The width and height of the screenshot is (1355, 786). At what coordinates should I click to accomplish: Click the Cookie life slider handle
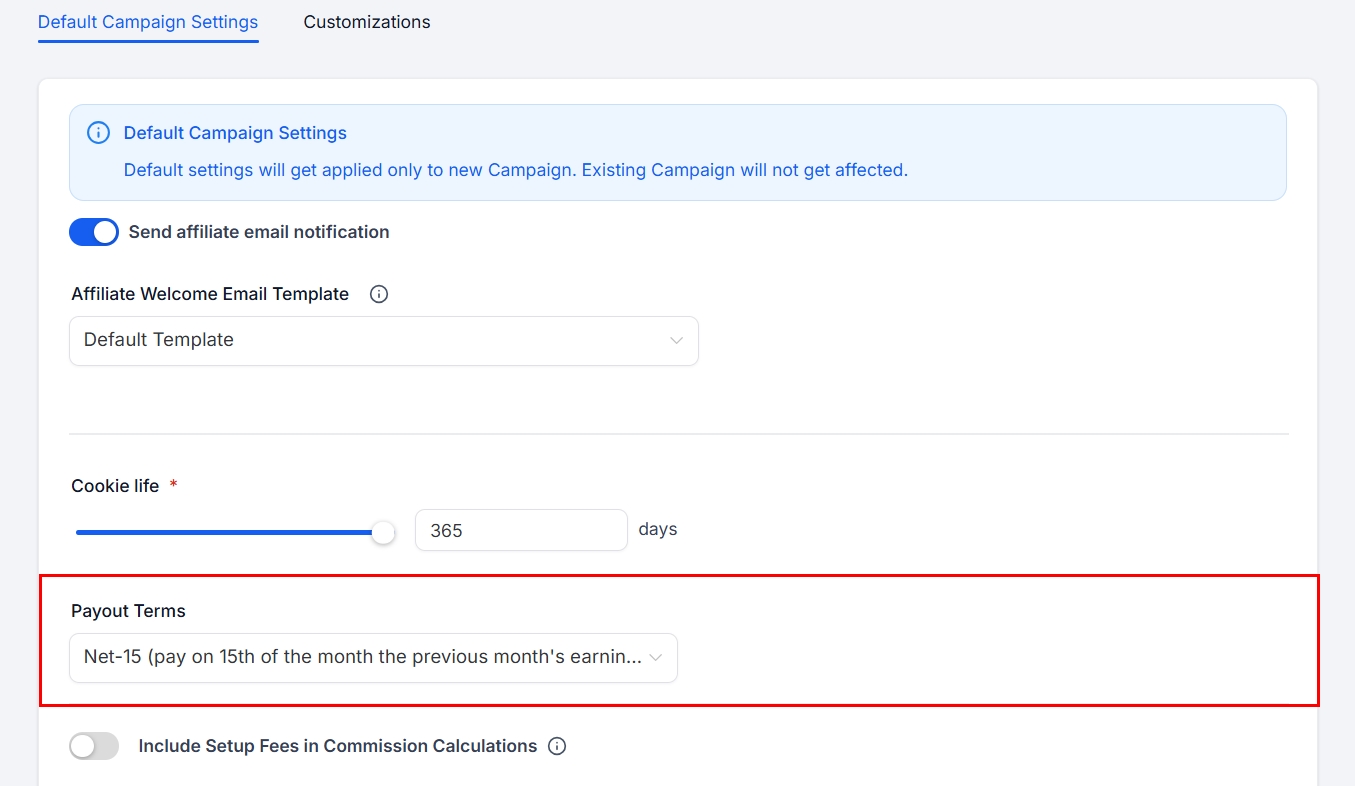[383, 533]
